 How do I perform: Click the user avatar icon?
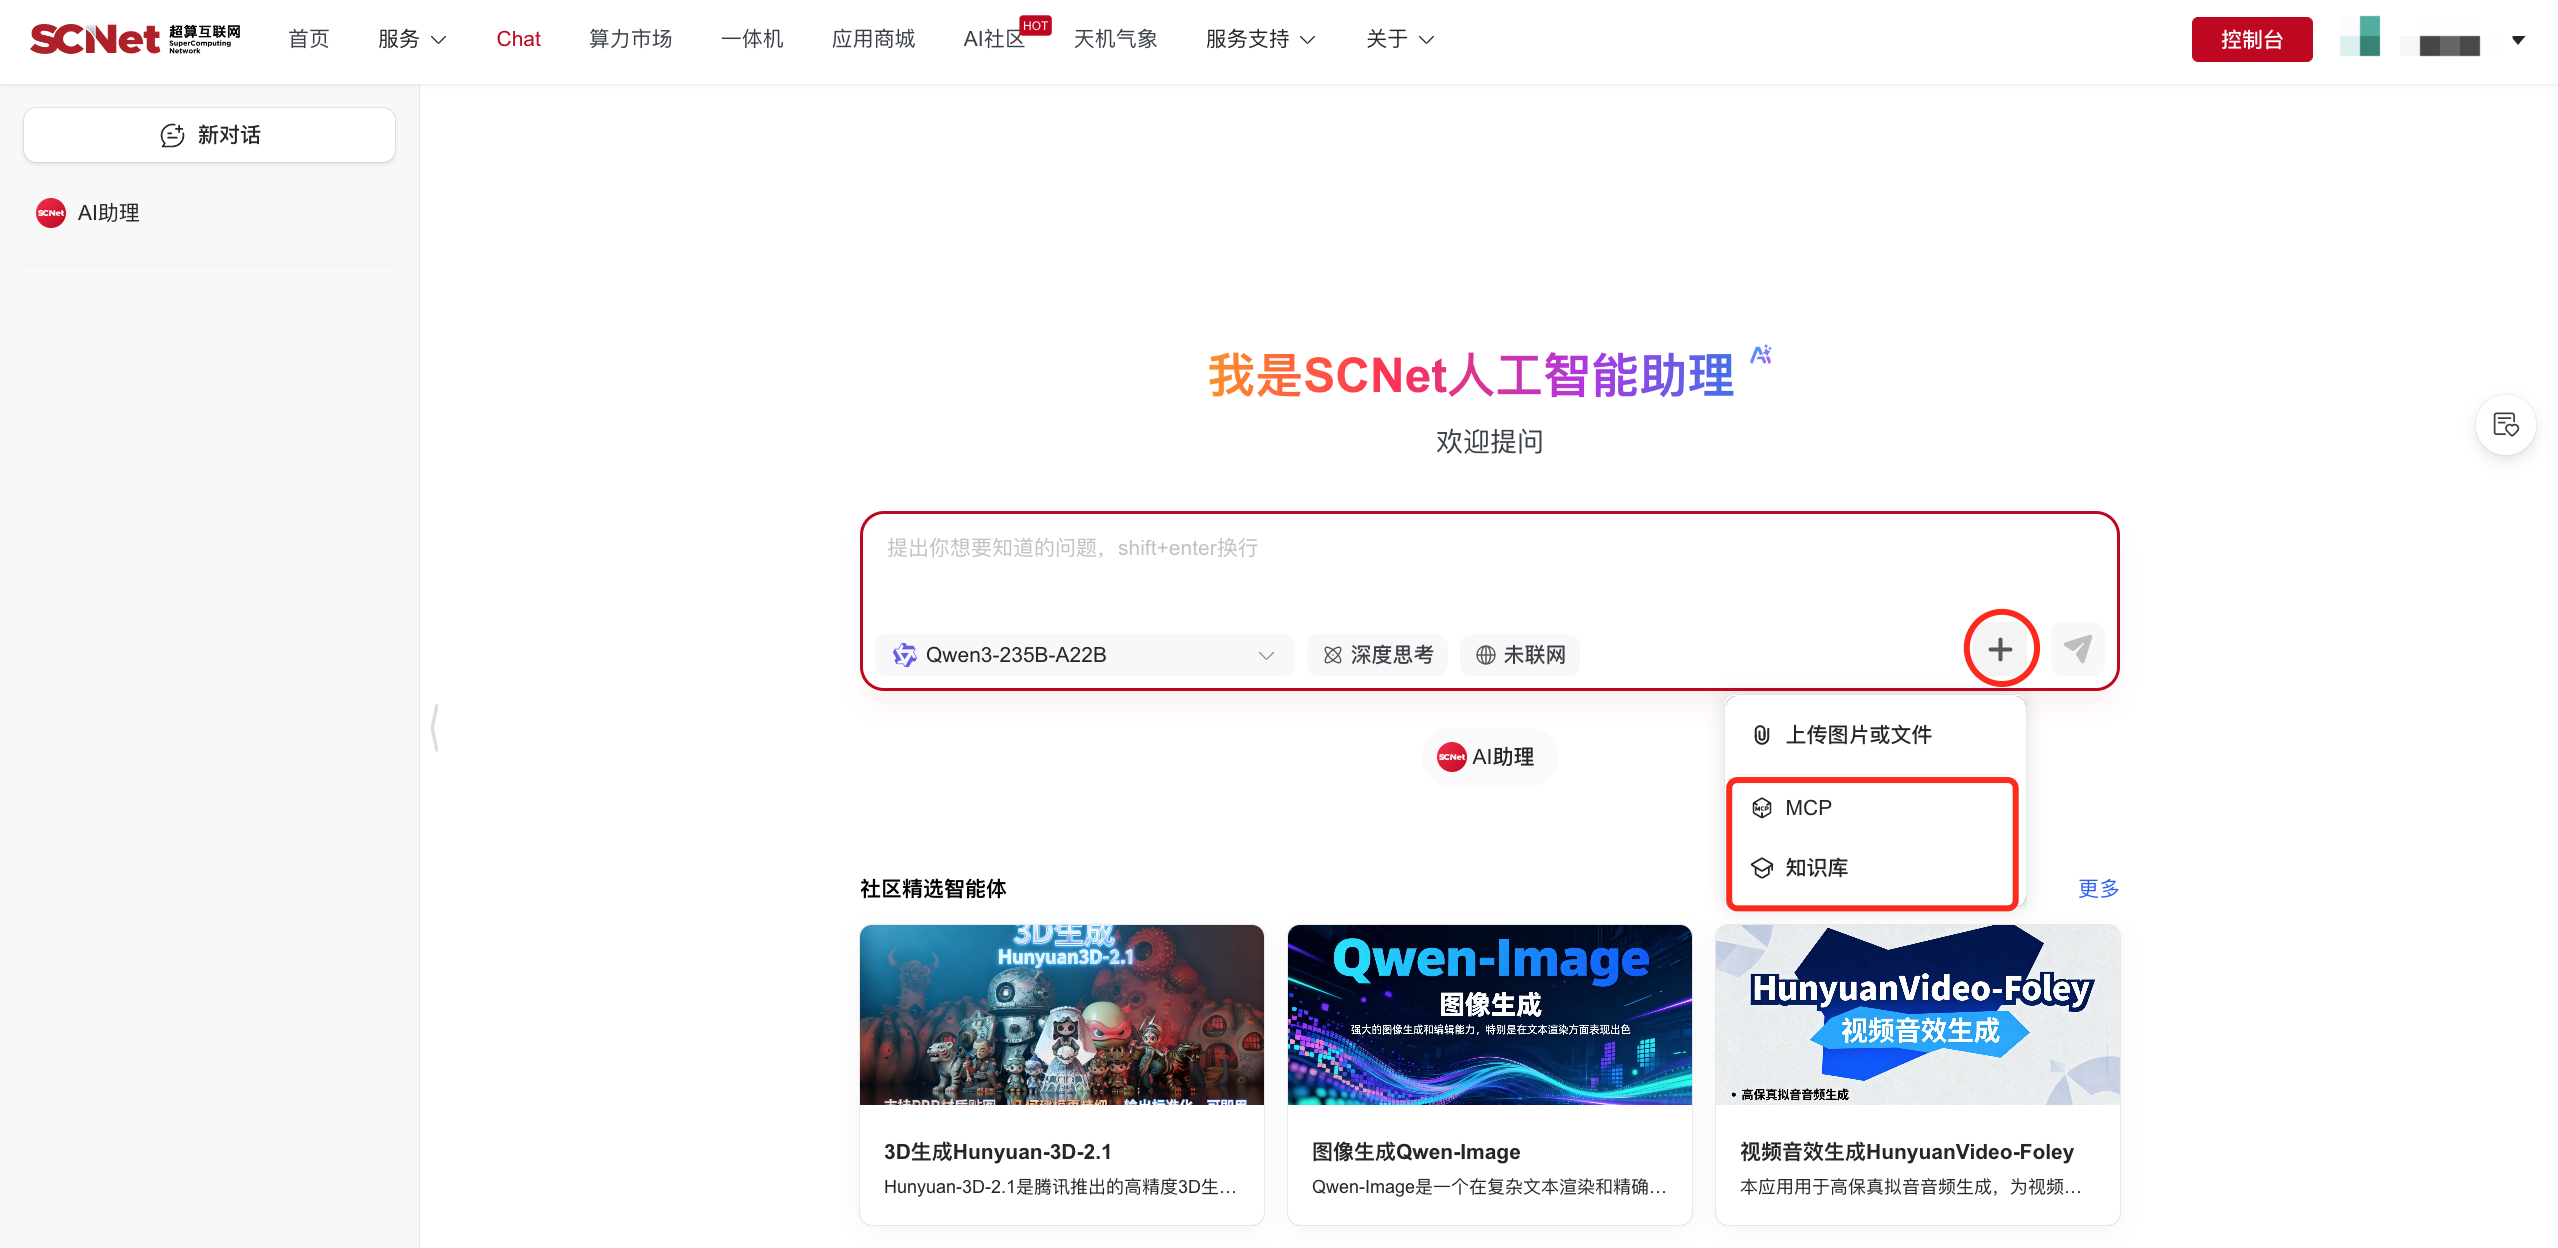[2360, 38]
